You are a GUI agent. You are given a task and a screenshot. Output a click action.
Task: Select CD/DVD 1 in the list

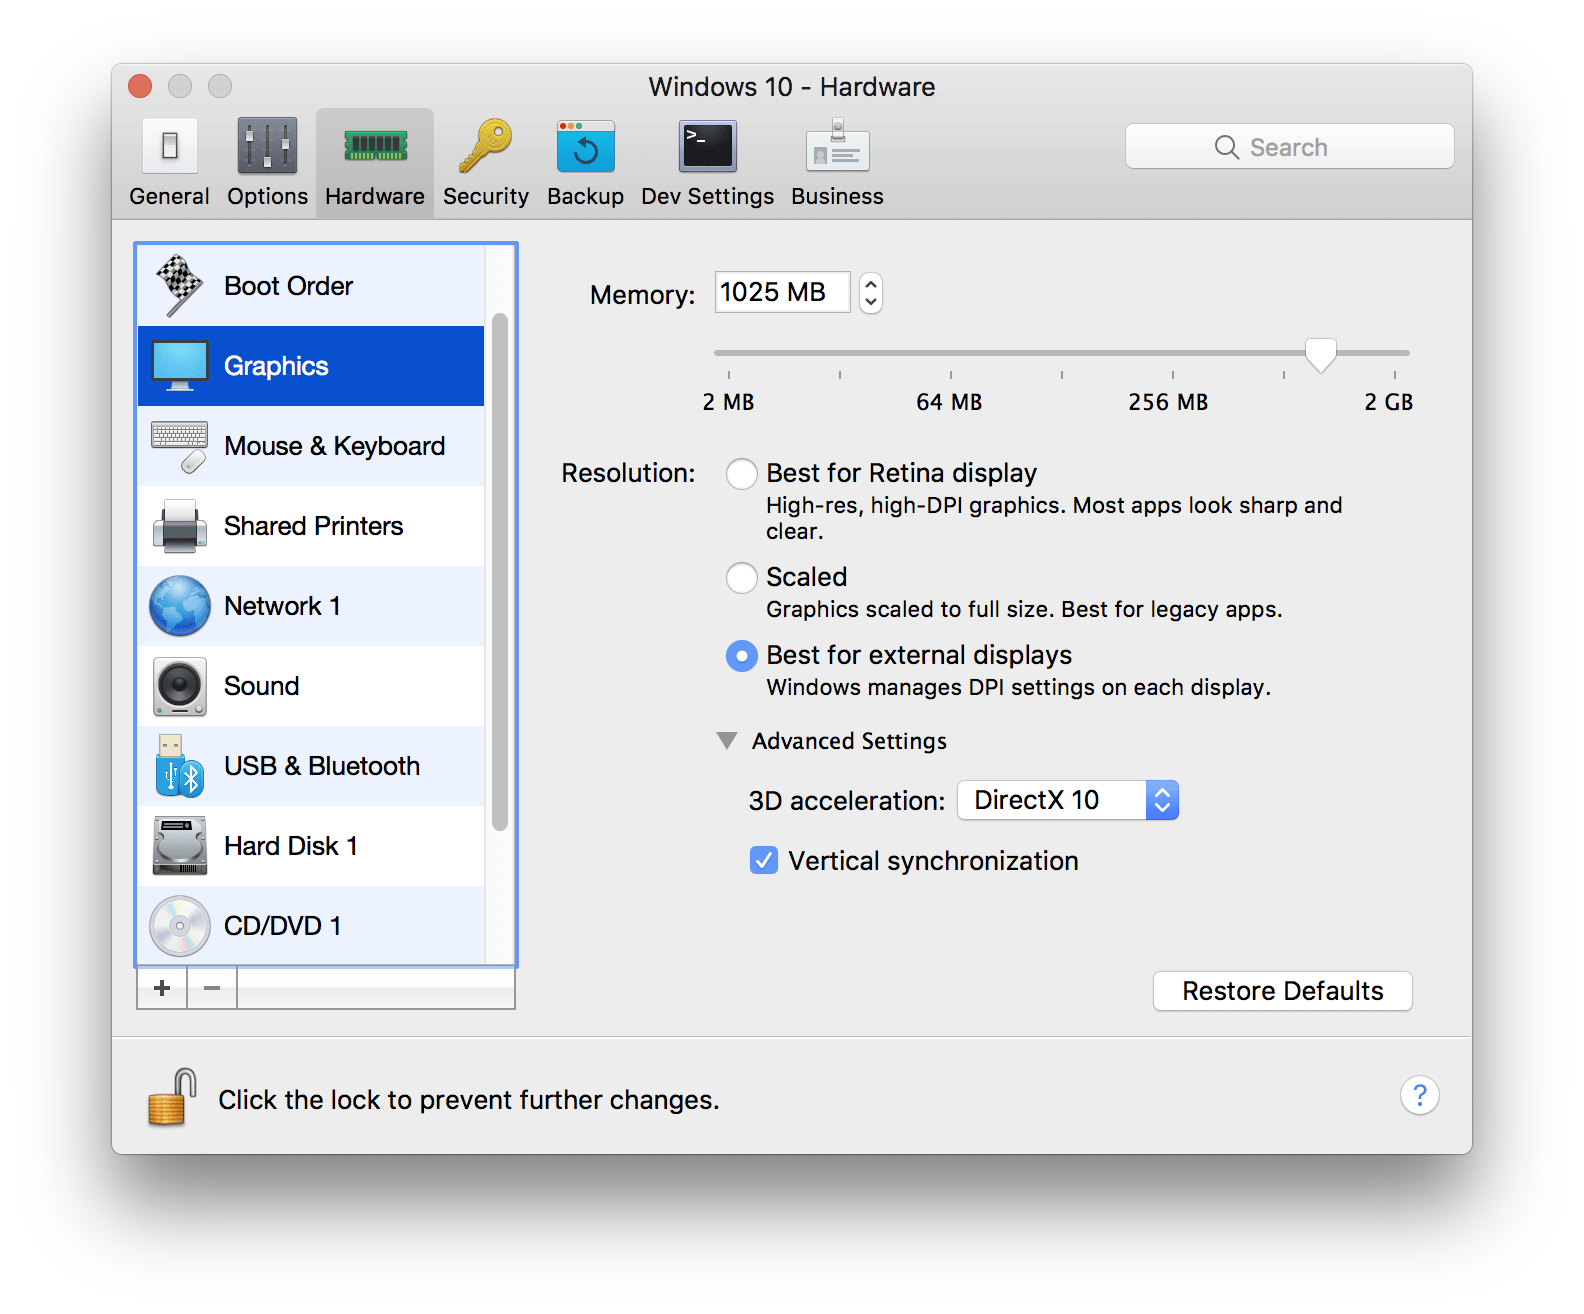pyautogui.click(x=311, y=925)
